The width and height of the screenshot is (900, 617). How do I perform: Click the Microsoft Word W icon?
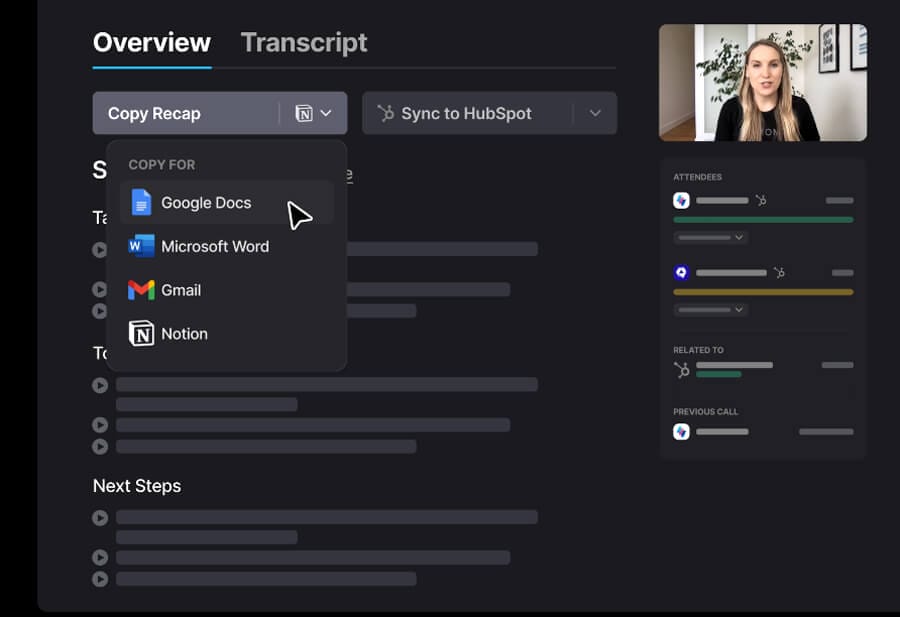pos(141,246)
